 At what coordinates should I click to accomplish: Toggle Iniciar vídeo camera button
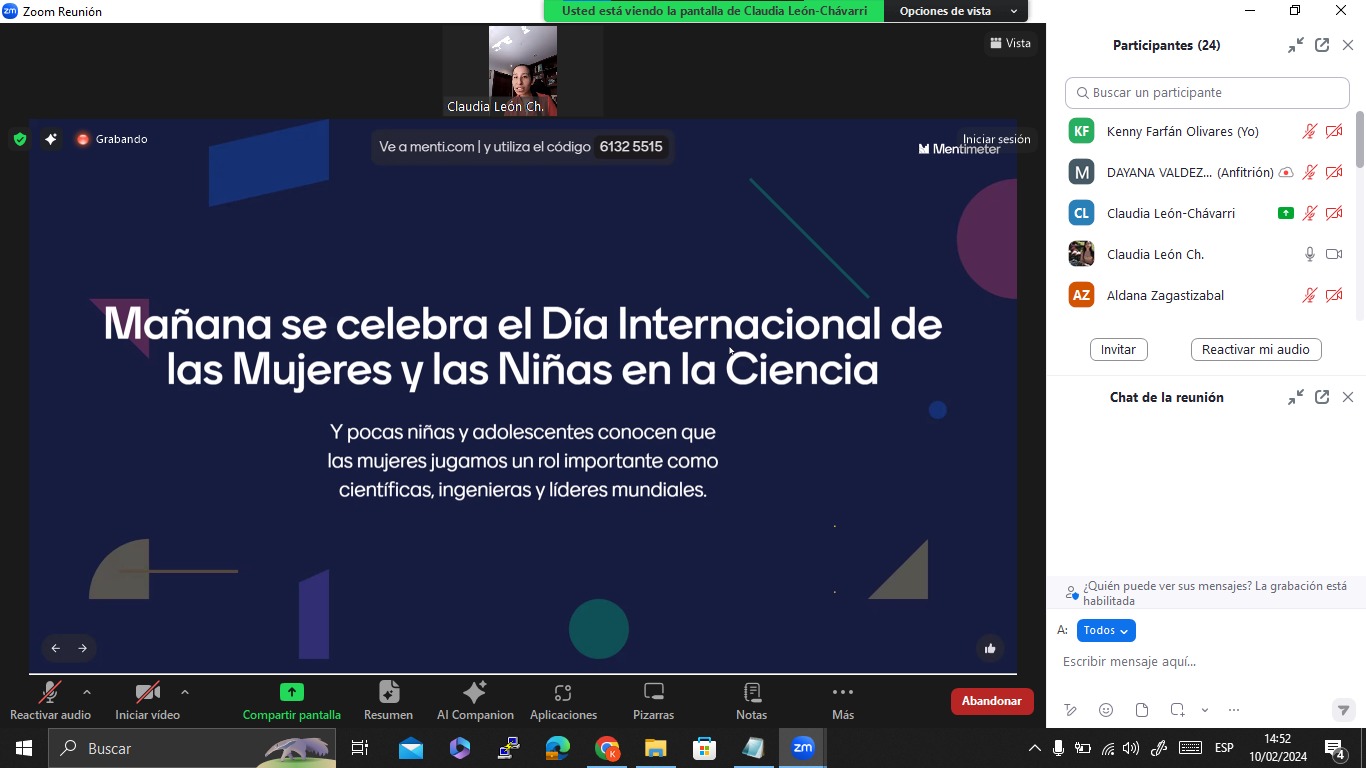click(x=147, y=693)
